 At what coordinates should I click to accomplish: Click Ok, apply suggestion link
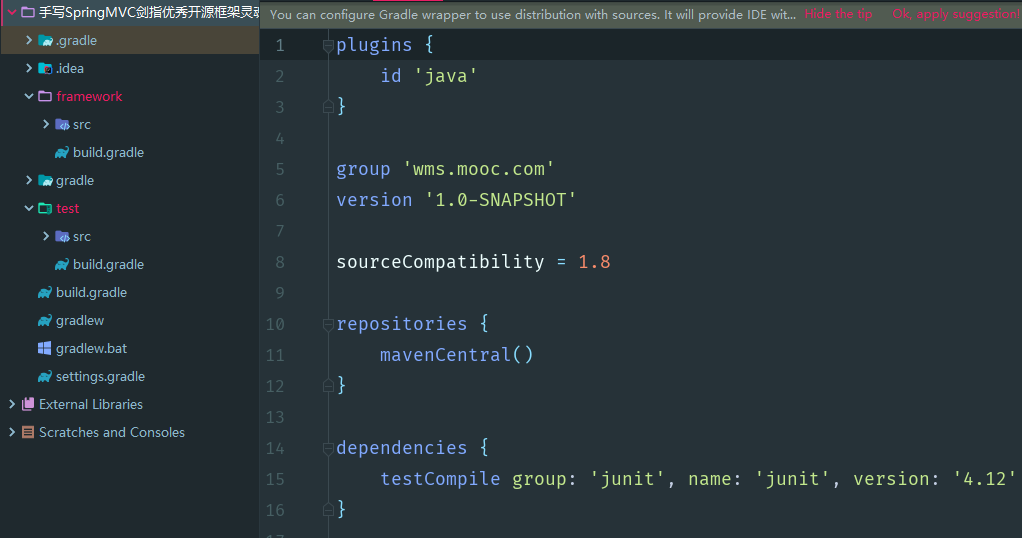(x=956, y=14)
